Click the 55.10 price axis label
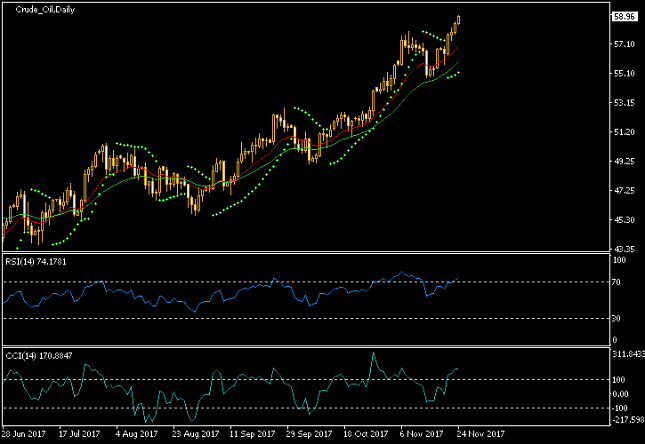 click(624, 73)
